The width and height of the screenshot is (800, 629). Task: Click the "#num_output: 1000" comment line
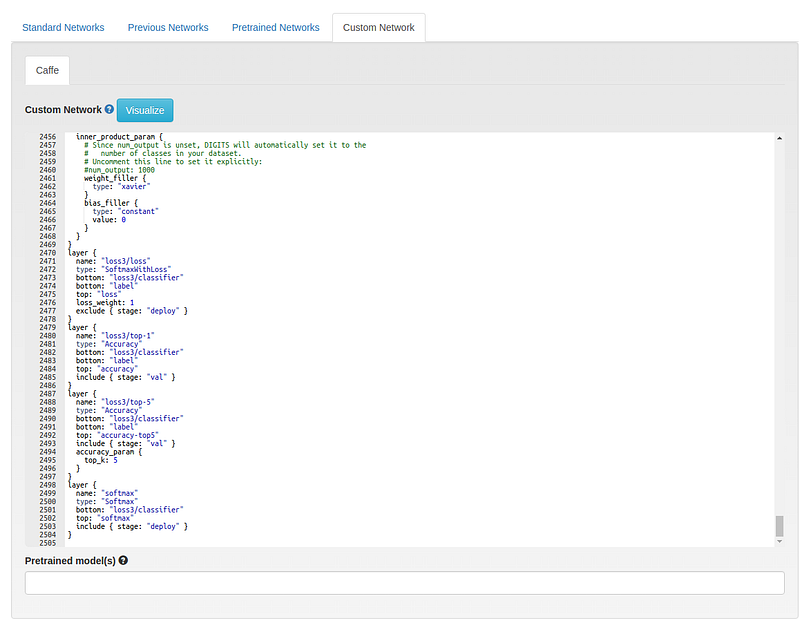[x=119, y=170]
